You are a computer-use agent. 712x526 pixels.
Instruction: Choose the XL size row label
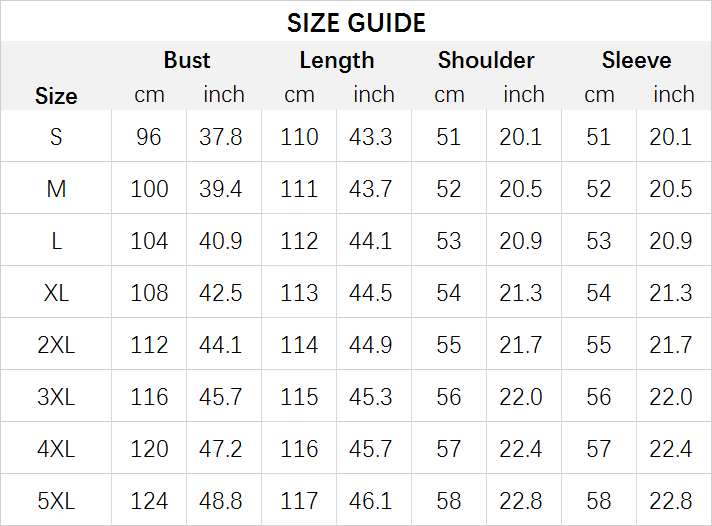(x=56, y=293)
